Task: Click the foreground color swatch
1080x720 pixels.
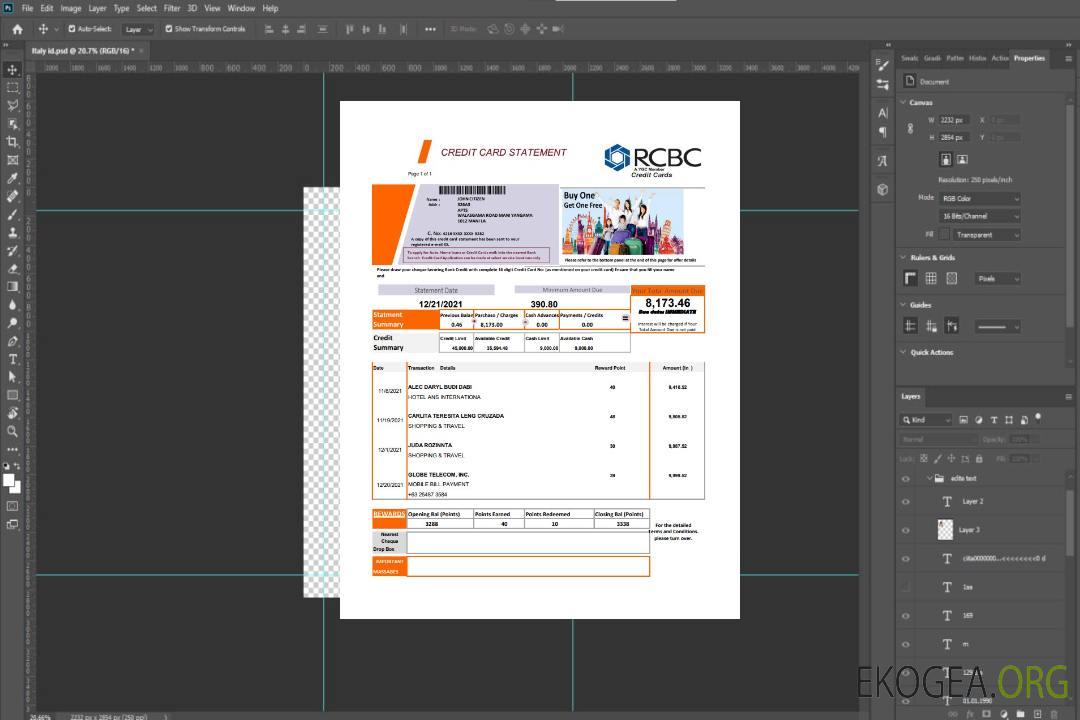Action: tap(8, 480)
